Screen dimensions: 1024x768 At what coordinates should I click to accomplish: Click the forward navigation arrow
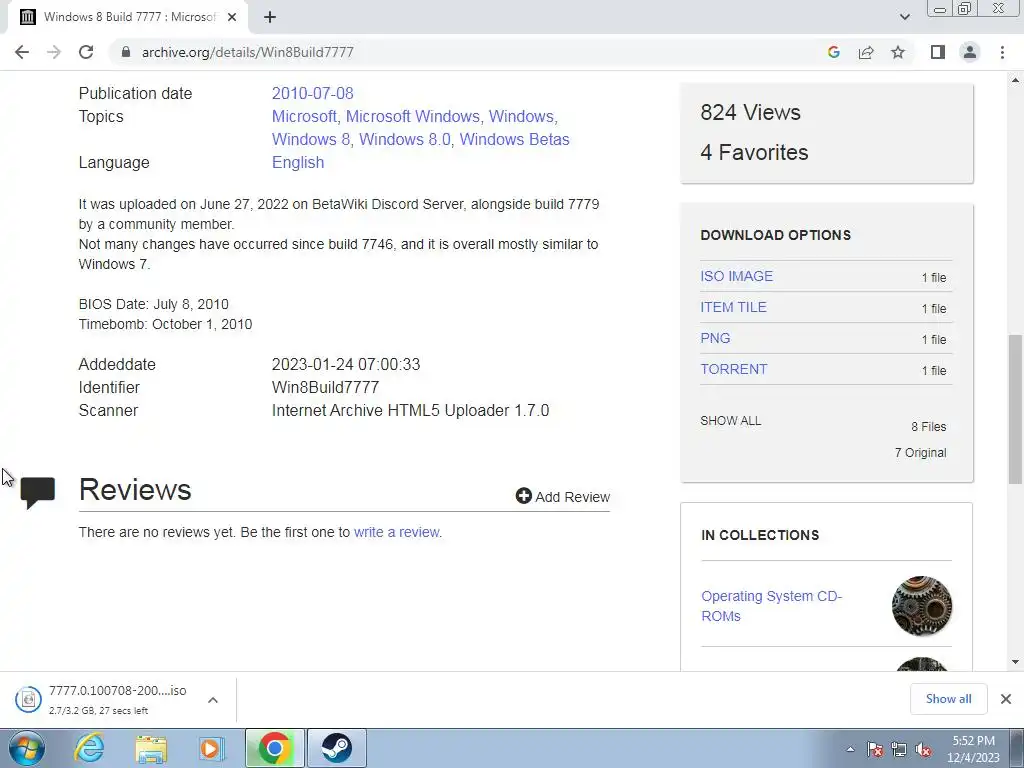point(54,52)
